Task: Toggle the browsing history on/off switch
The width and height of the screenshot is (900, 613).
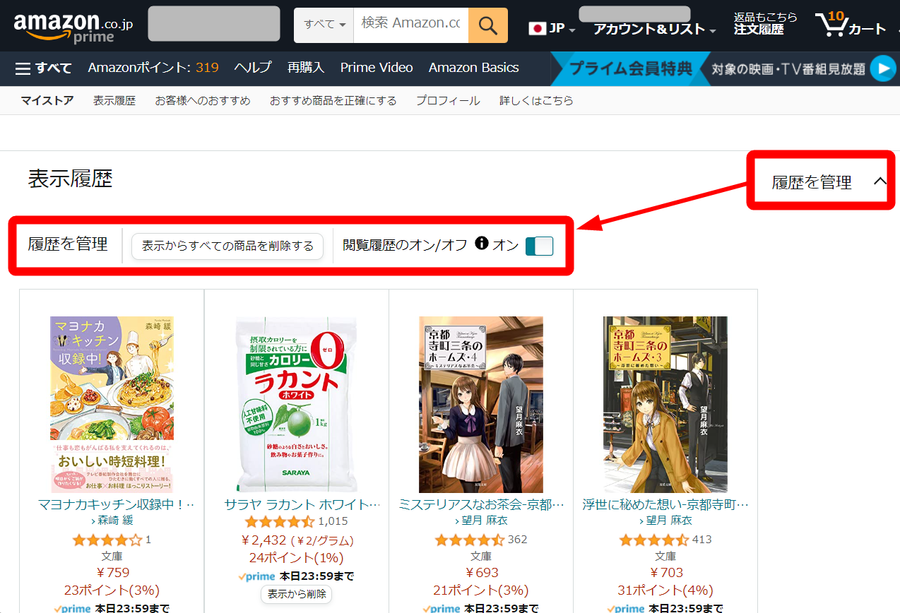Action: click(x=540, y=246)
